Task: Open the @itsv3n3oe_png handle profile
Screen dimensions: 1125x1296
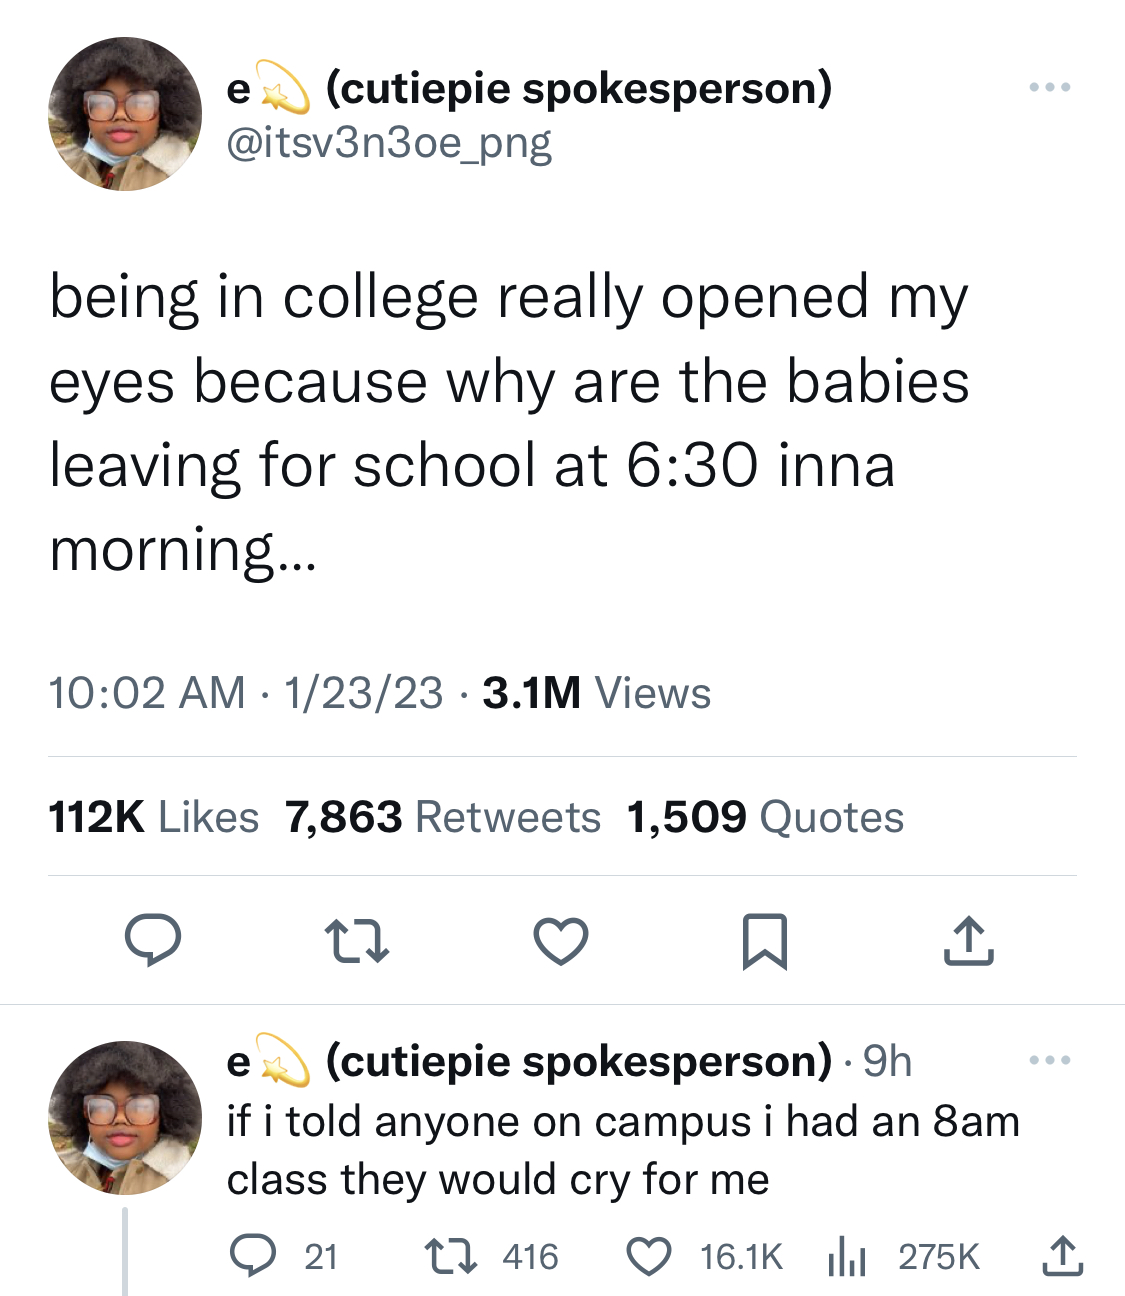Action: tap(389, 142)
